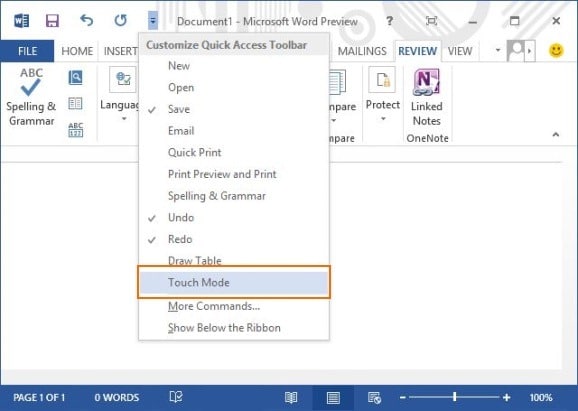The width and height of the screenshot is (578, 411).
Task: Click the Spelling & Grammar ribbon button
Action: coord(31,97)
